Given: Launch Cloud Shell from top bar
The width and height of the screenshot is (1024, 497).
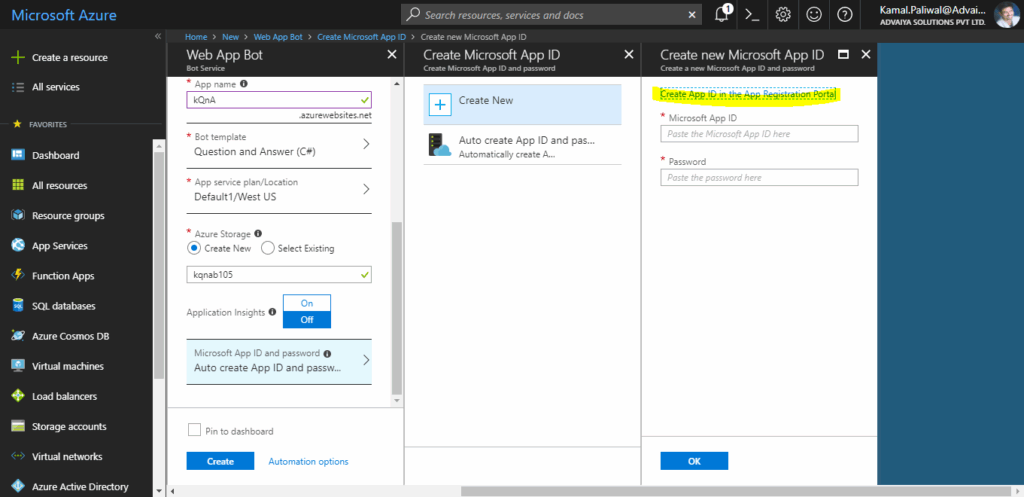Looking at the screenshot, I should coord(752,15).
